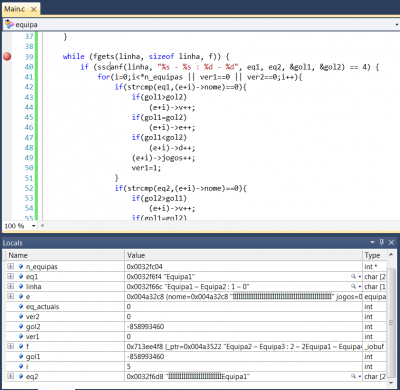Select the gol1 variable name

[33, 357]
